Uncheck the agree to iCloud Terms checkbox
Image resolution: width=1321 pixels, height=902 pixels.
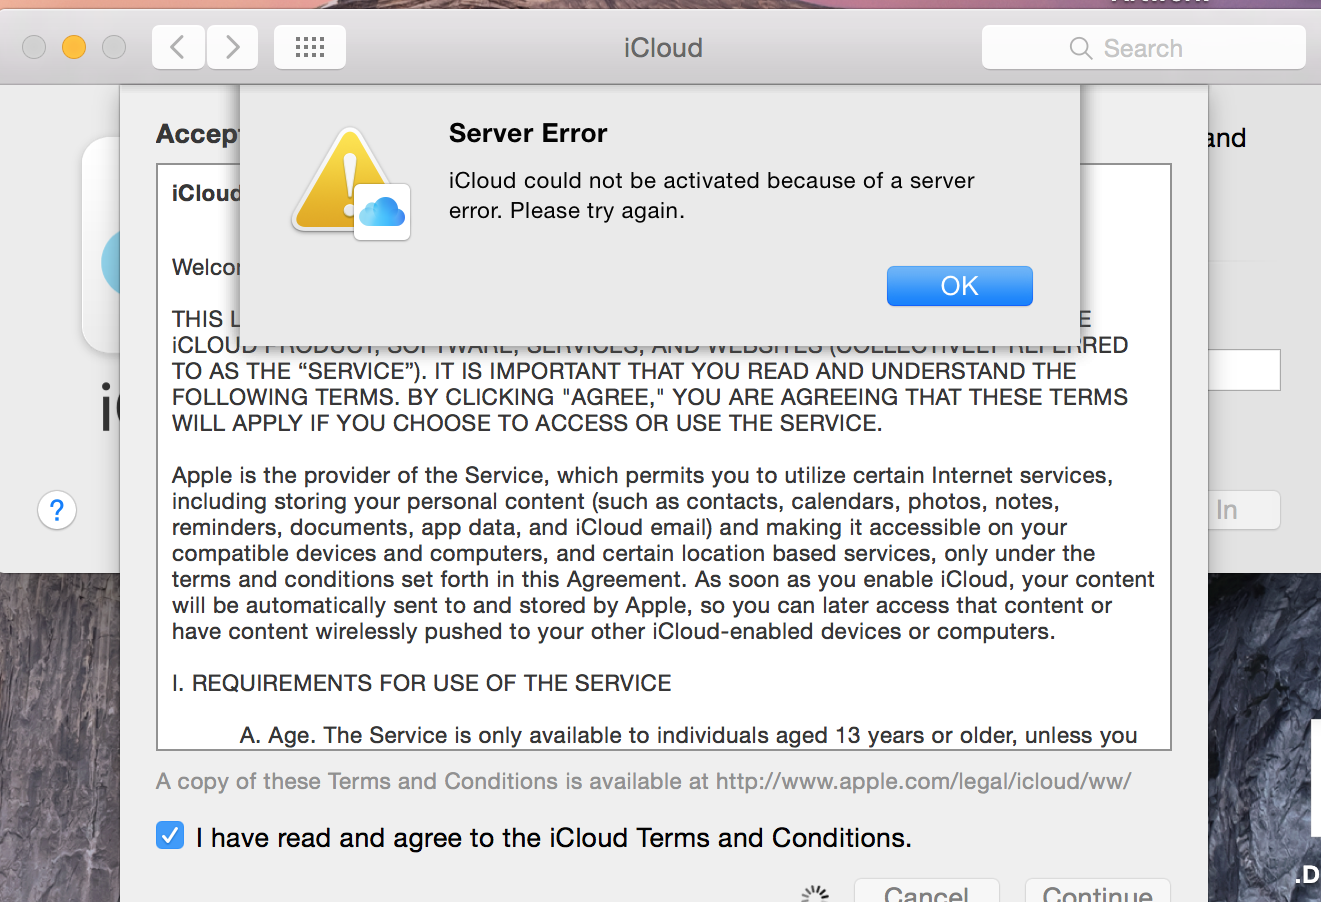coord(170,835)
